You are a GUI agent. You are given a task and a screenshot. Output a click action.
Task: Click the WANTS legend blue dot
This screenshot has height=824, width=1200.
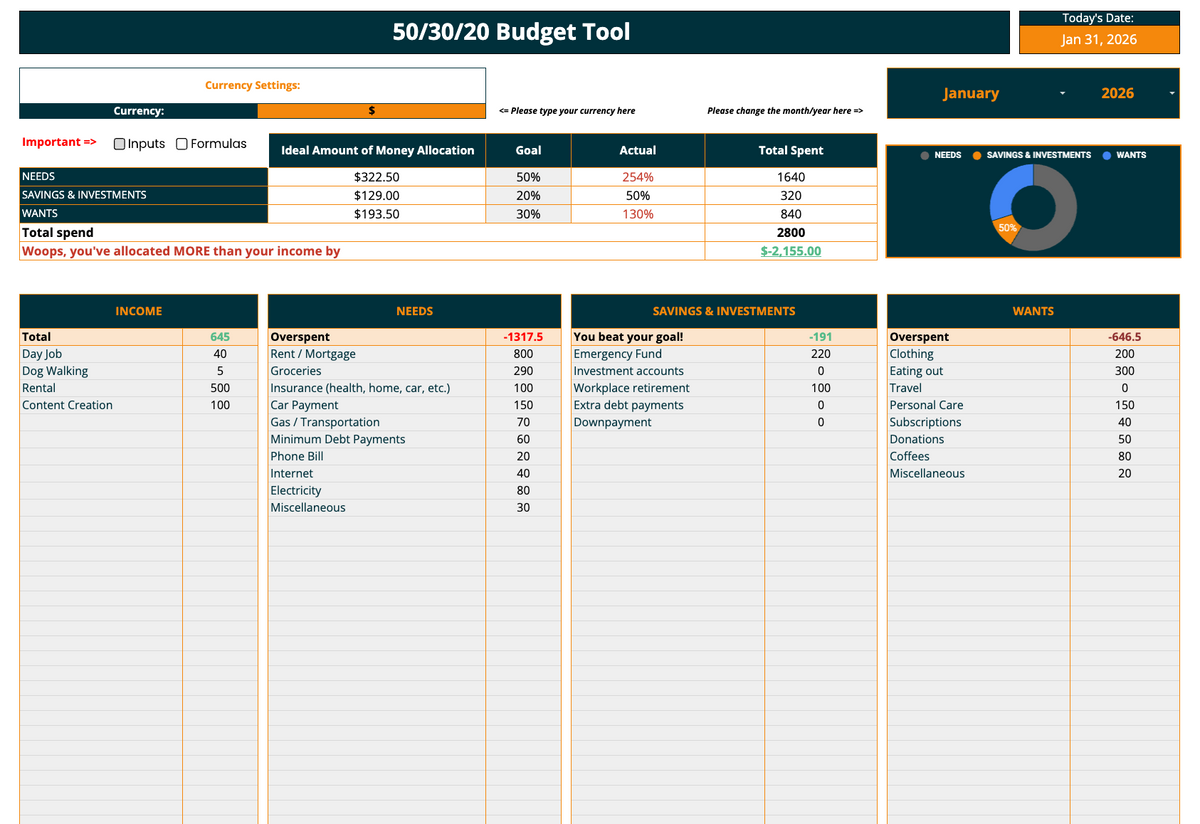(x=1107, y=156)
